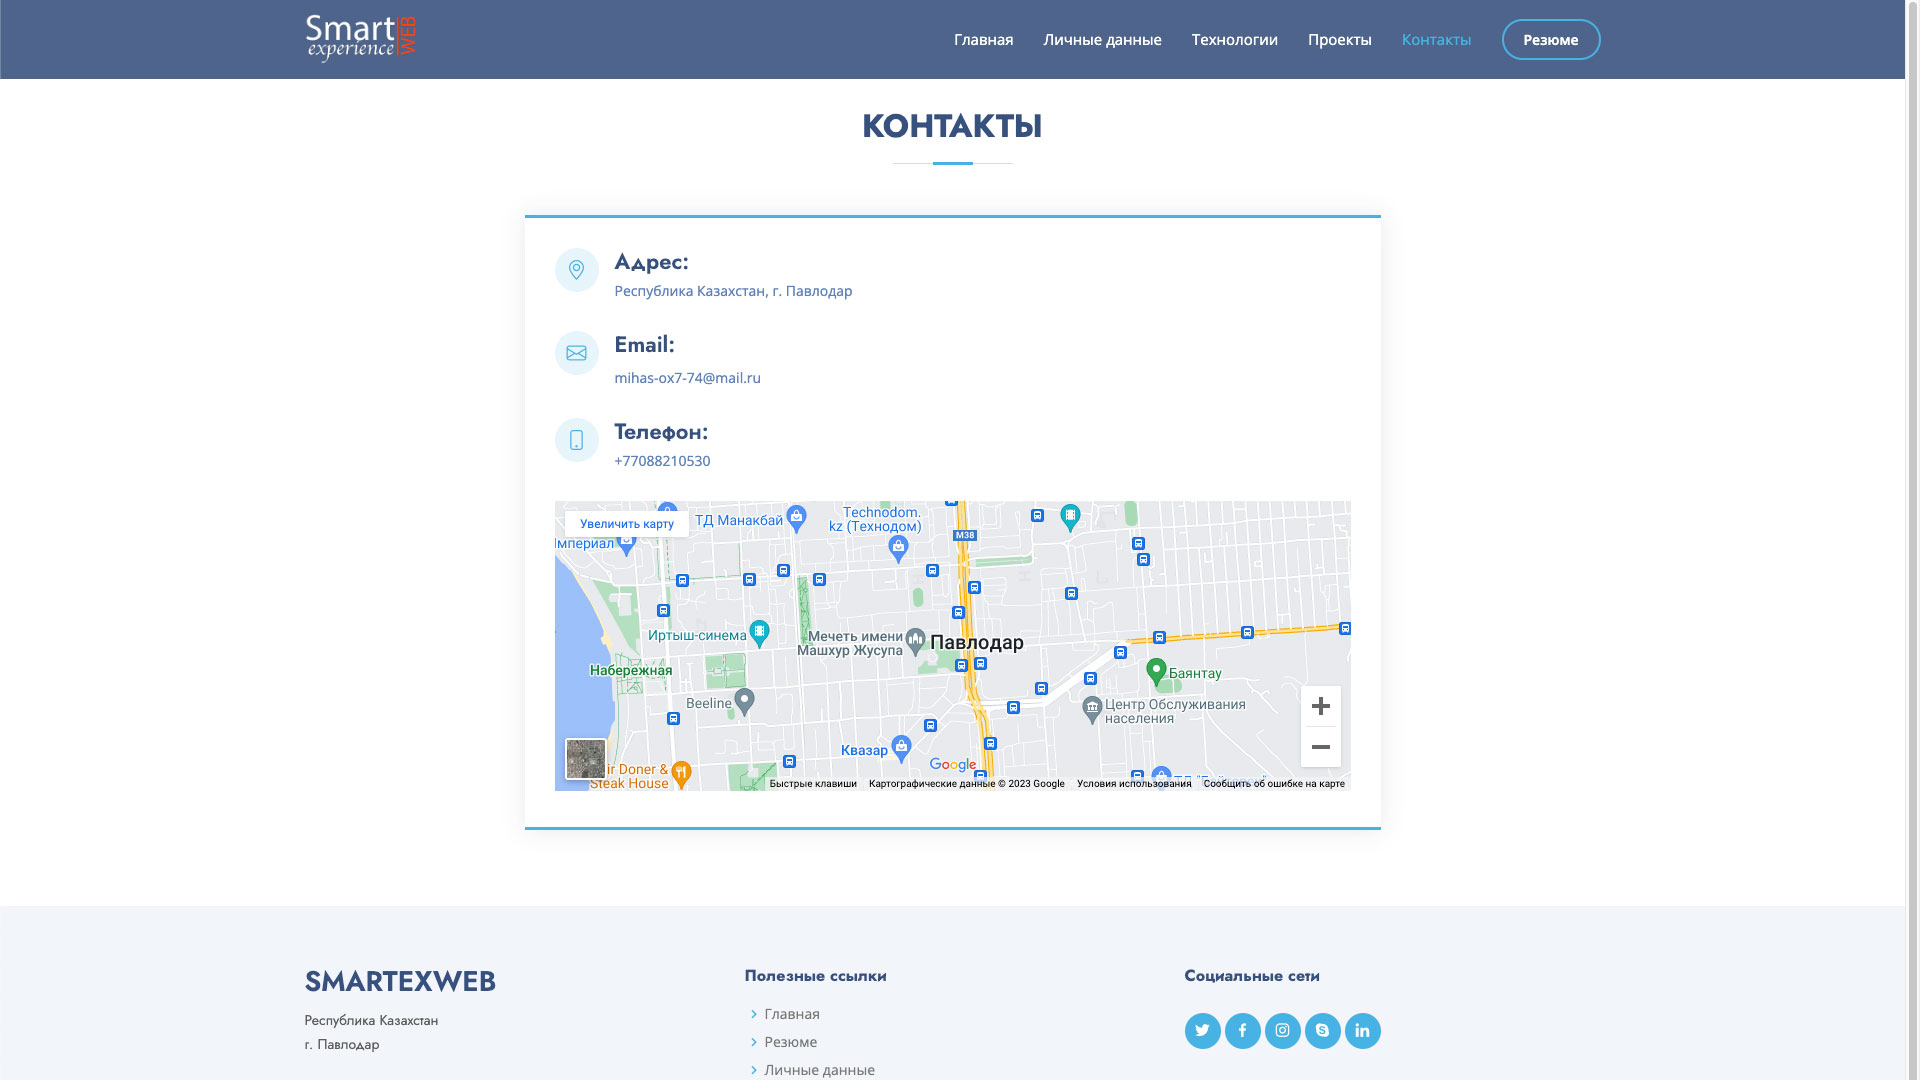Click the Smart Experience Web logo
The image size is (1920, 1080).
tap(361, 39)
